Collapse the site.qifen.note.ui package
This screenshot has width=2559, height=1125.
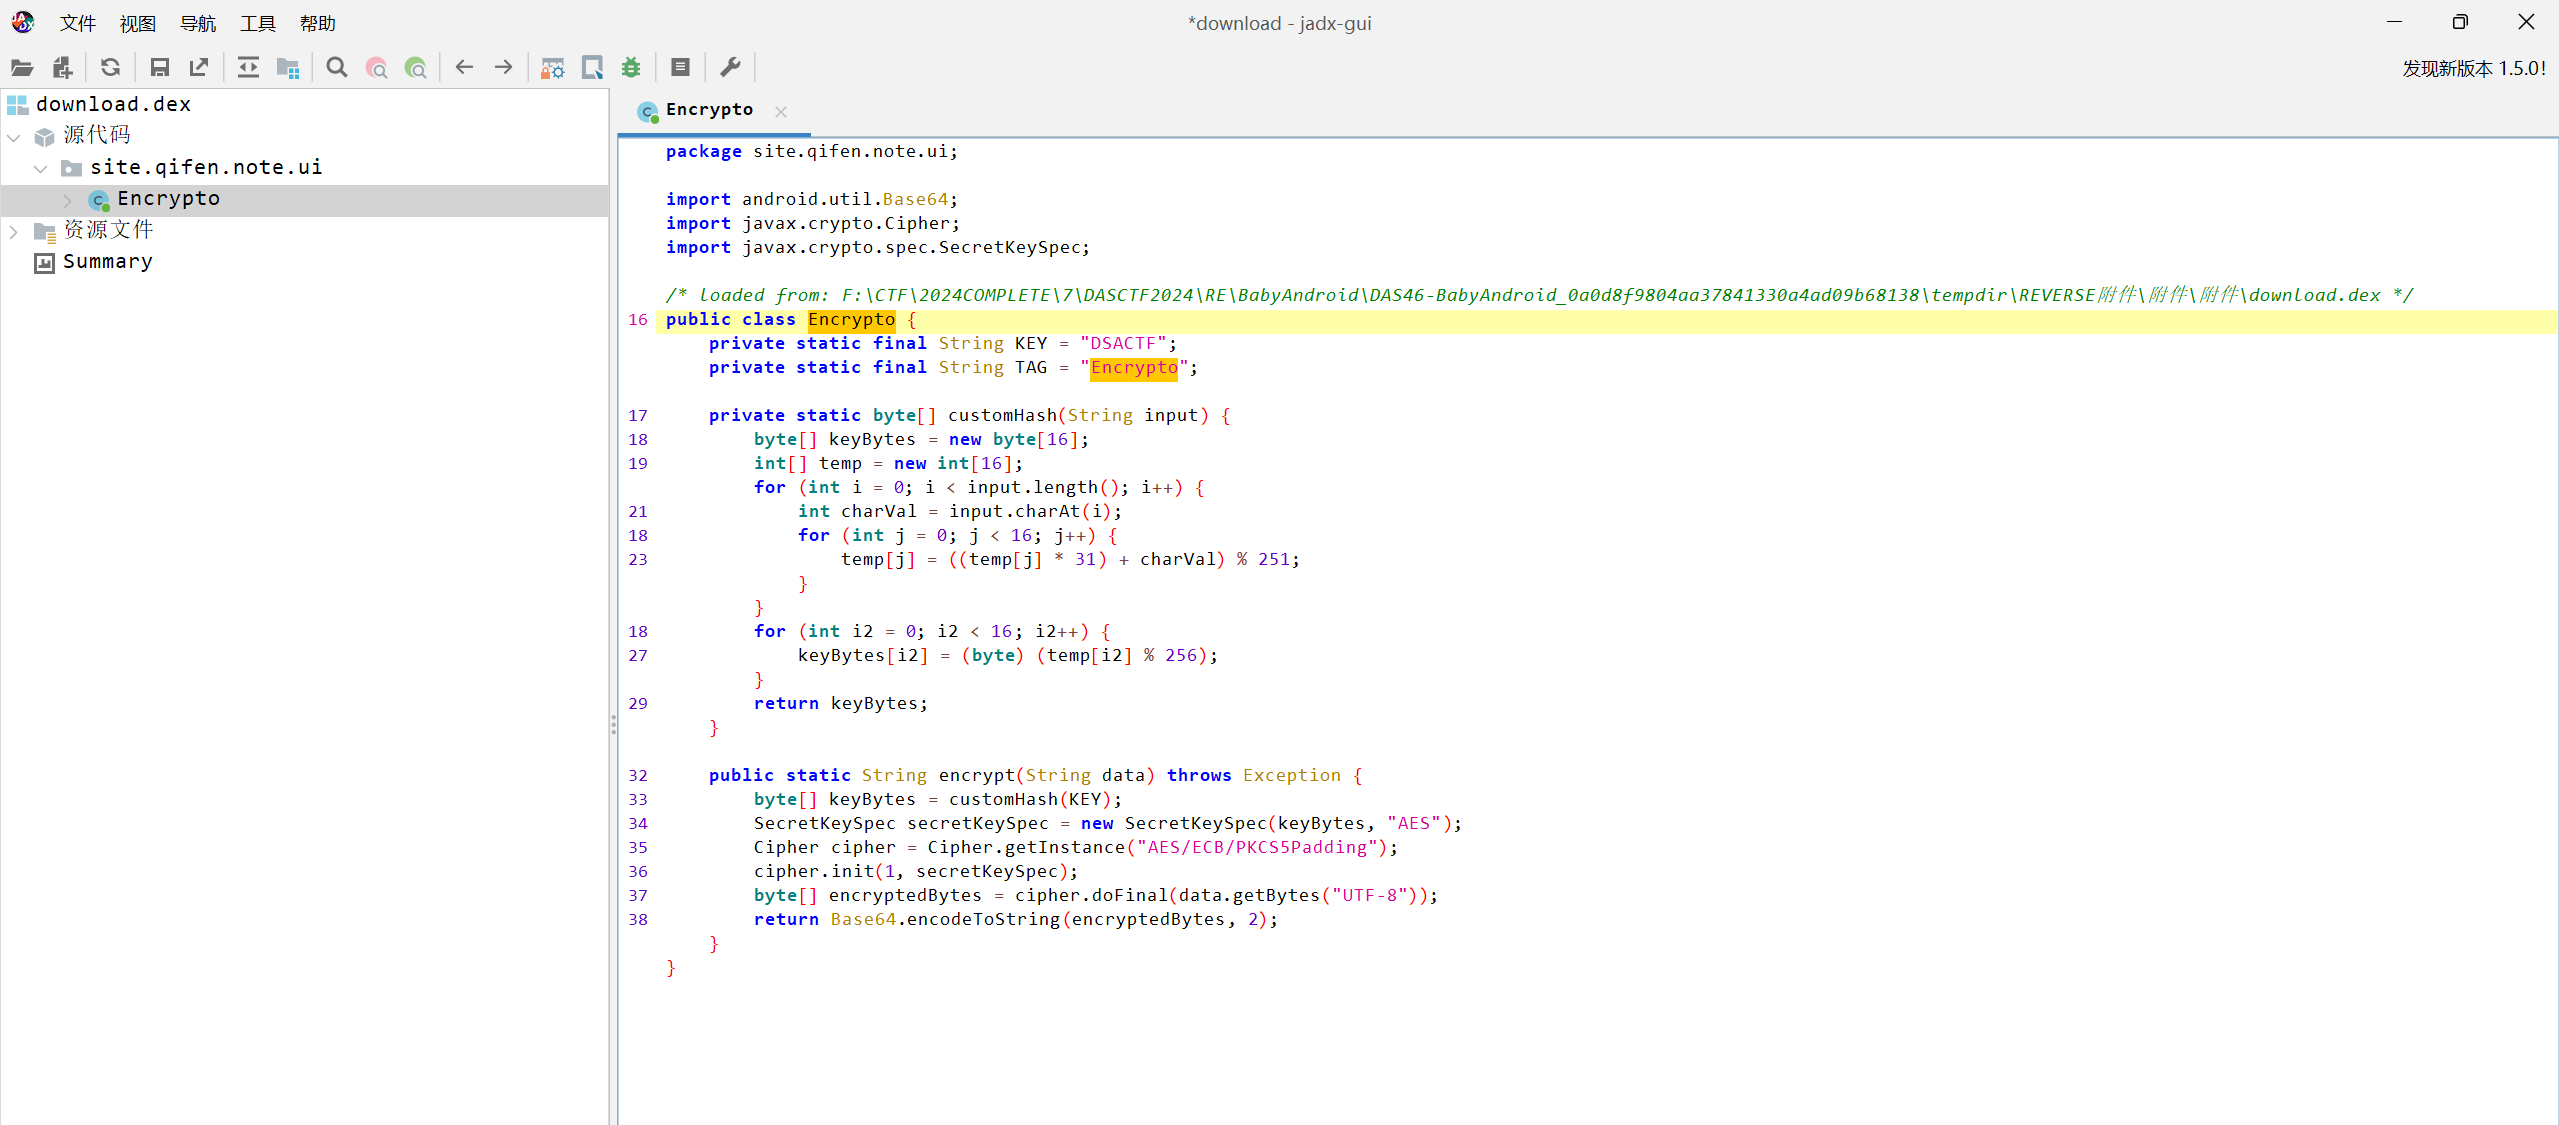[41, 168]
